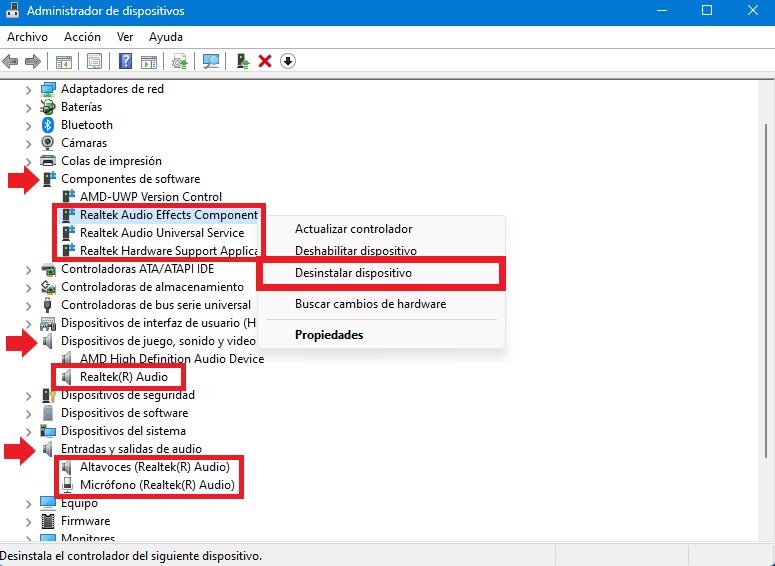
Task: Select AMD-UWP Version Control
Action: (x=151, y=197)
